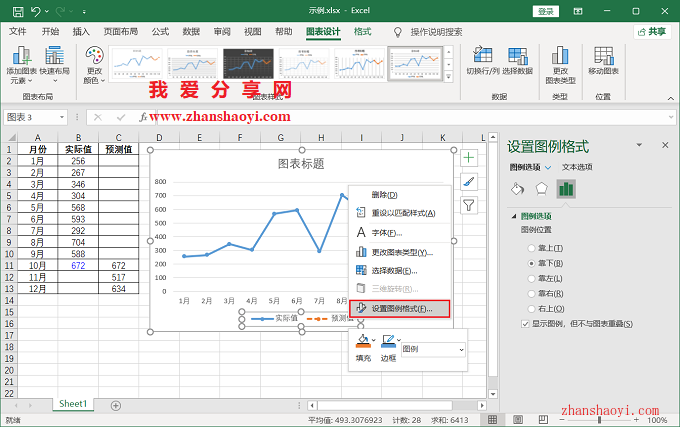Click the Ribbon Display Options icon
The height and width of the screenshot is (427, 680).
pos(578,11)
